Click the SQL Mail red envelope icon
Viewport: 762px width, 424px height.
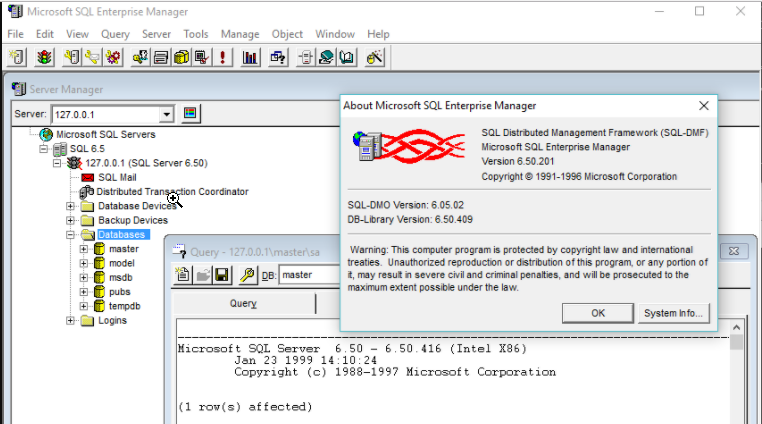pos(88,177)
